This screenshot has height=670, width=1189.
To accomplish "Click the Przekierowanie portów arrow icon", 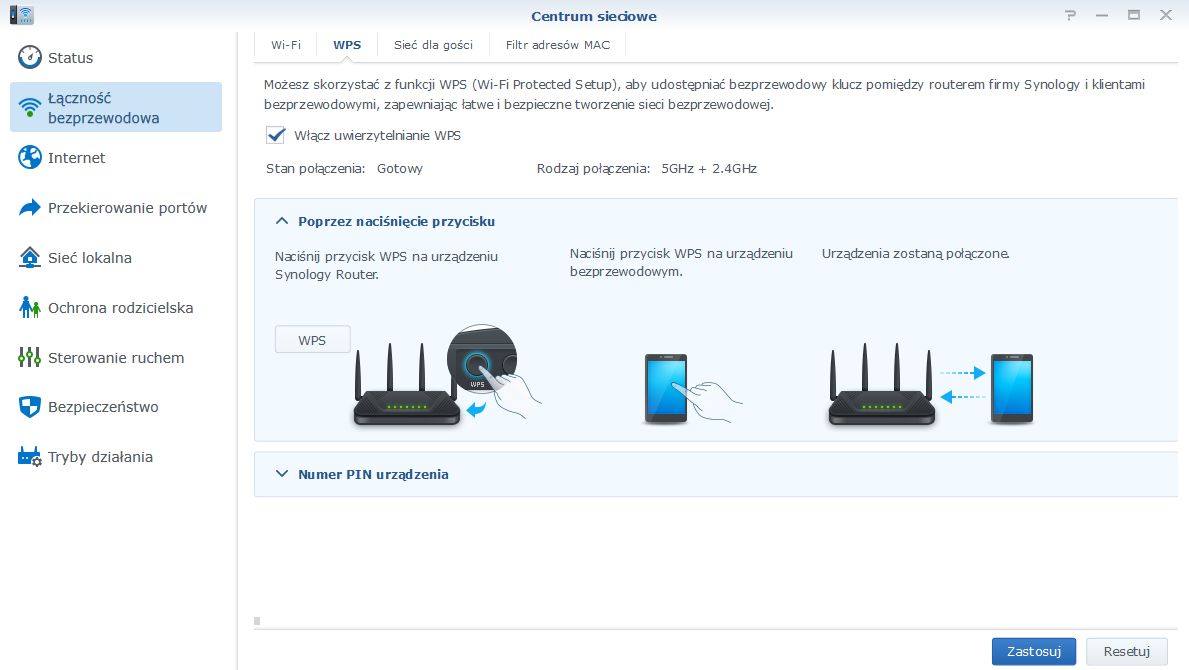I will click(x=30, y=208).
